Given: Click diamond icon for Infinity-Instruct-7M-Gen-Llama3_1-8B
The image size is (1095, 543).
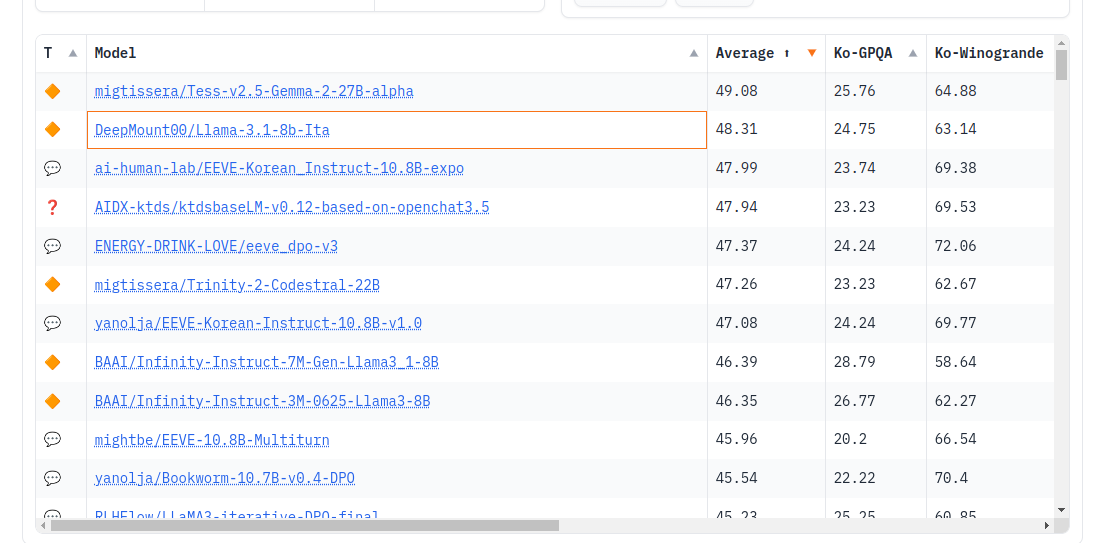Looking at the screenshot, I should (52, 362).
